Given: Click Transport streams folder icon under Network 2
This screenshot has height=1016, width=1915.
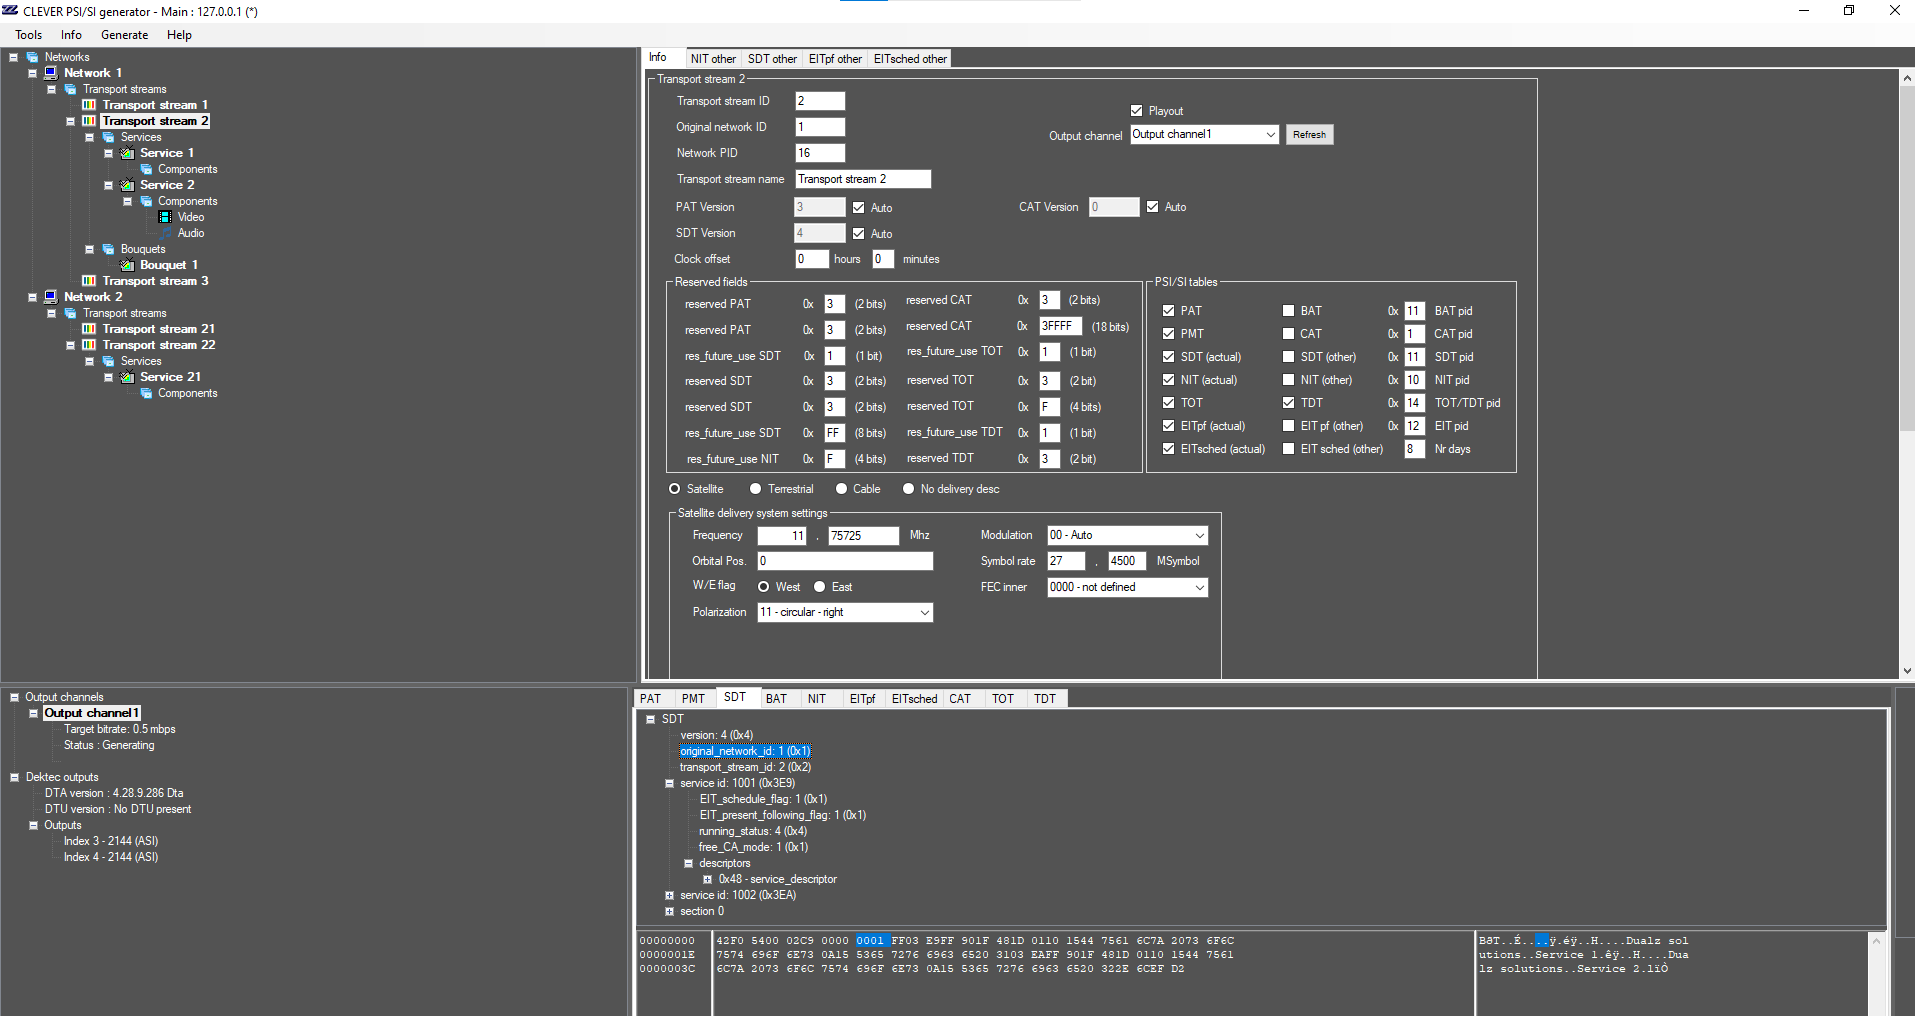Looking at the screenshot, I should click(x=70, y=313).
